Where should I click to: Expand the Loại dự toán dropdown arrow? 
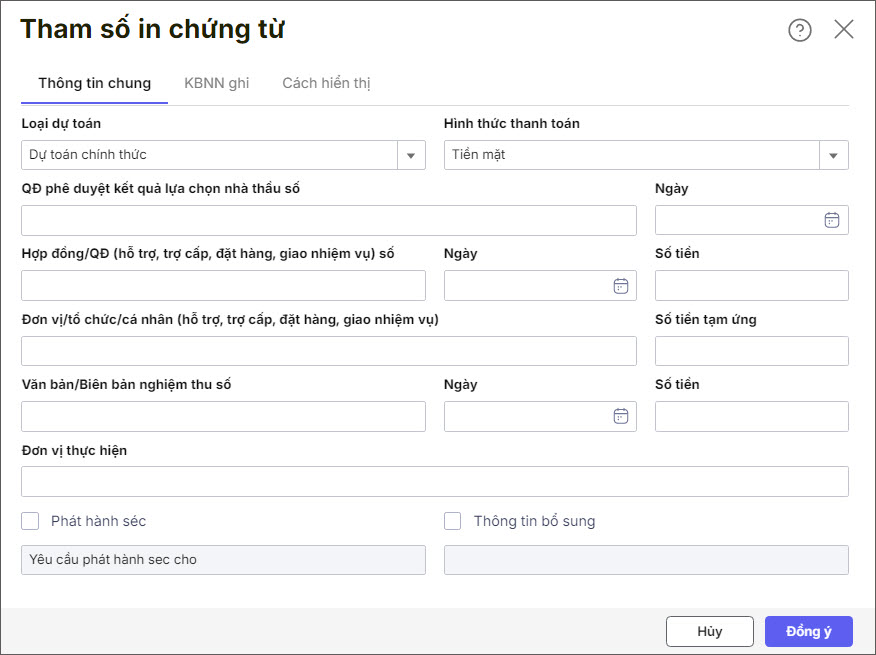click(411, 155)
